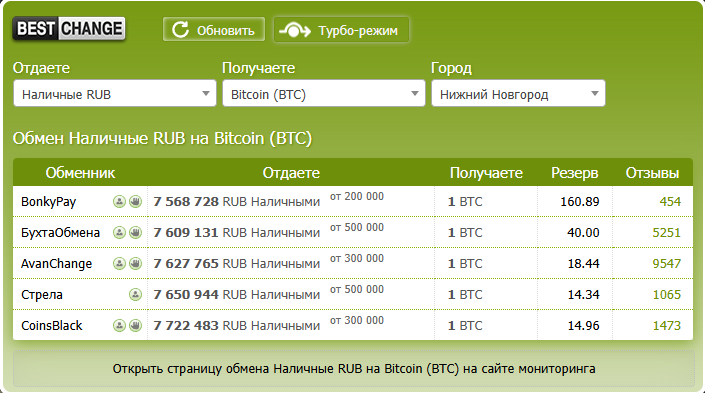Click the reserve value 40.00

pos(583,232)
